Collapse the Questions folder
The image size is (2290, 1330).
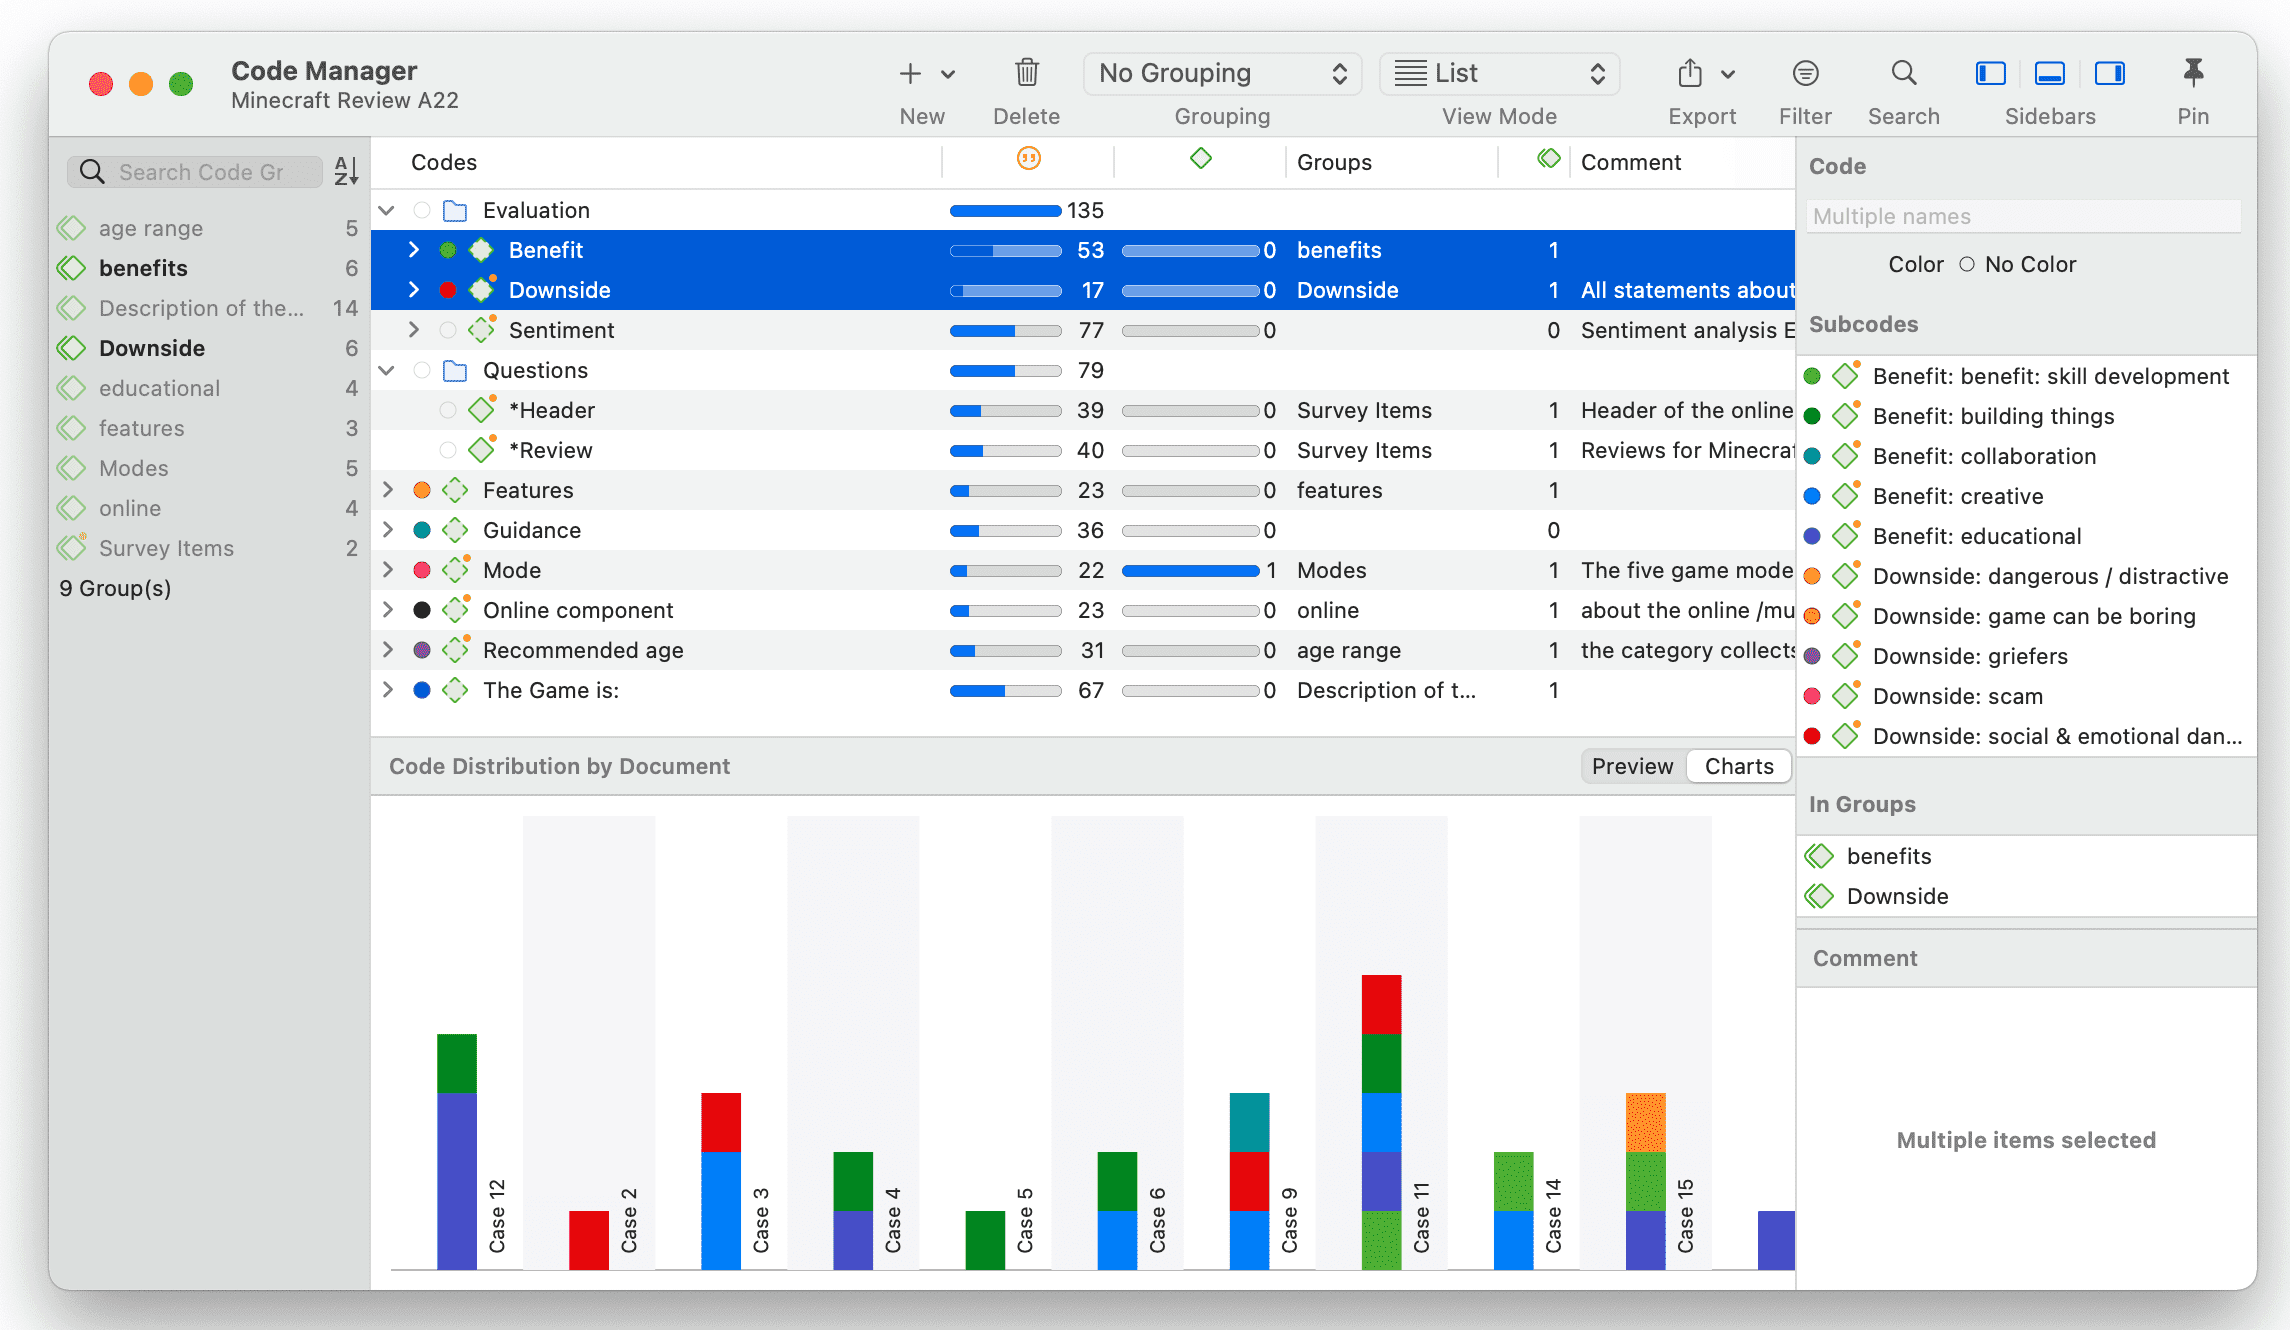(x=387, y=371)
